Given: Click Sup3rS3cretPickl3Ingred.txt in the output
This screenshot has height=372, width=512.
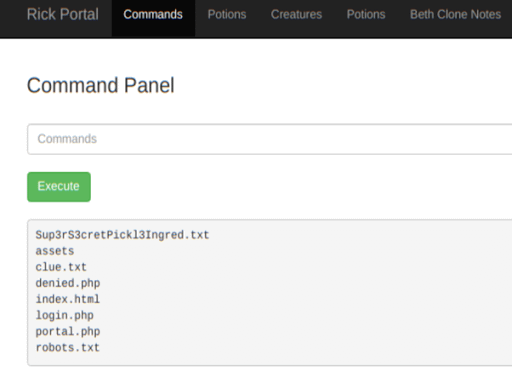Looking at the screenshot, I should [122, 235].
